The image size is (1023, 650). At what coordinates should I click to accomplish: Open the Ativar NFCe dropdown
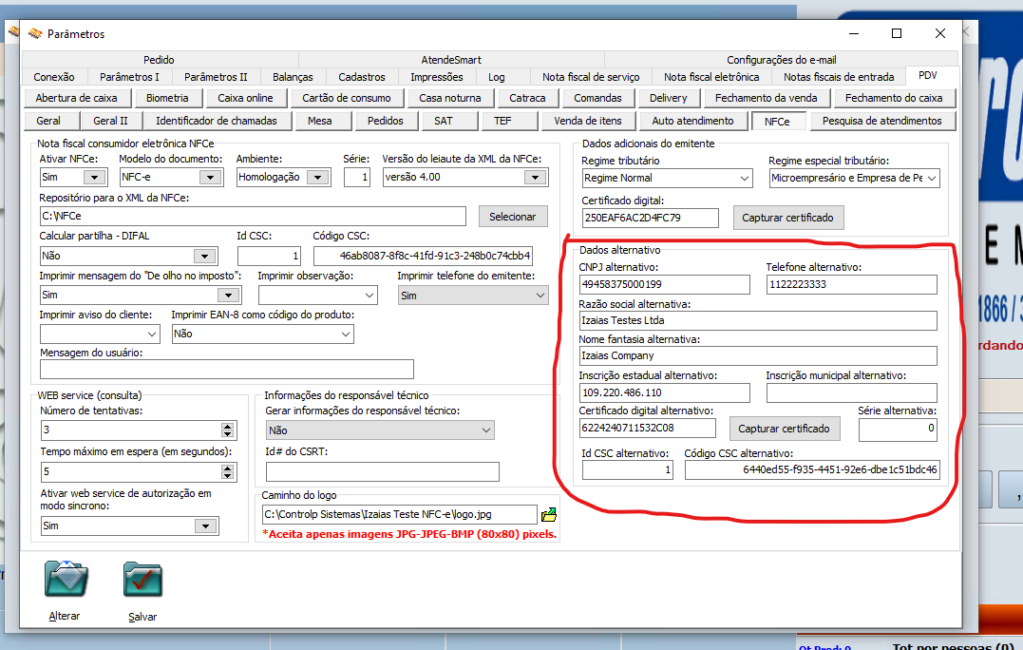click(x=95, y=178)
